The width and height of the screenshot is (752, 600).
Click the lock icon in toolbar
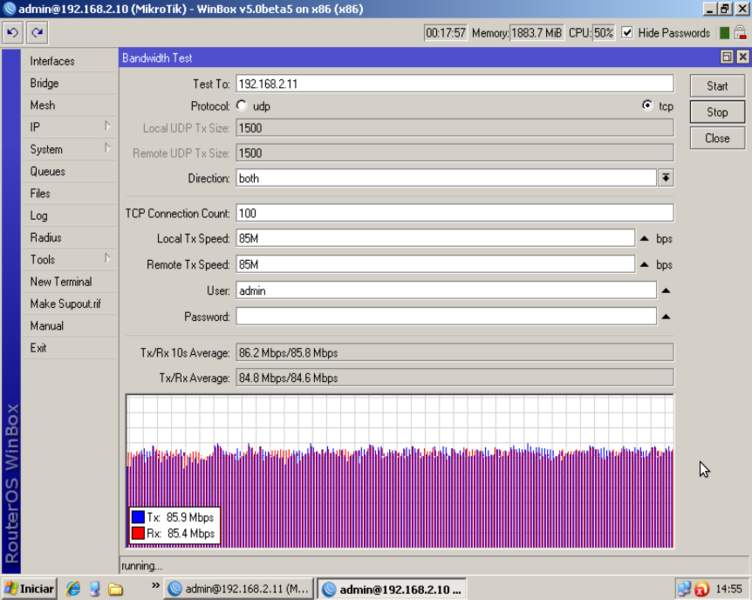pos(741,33)
